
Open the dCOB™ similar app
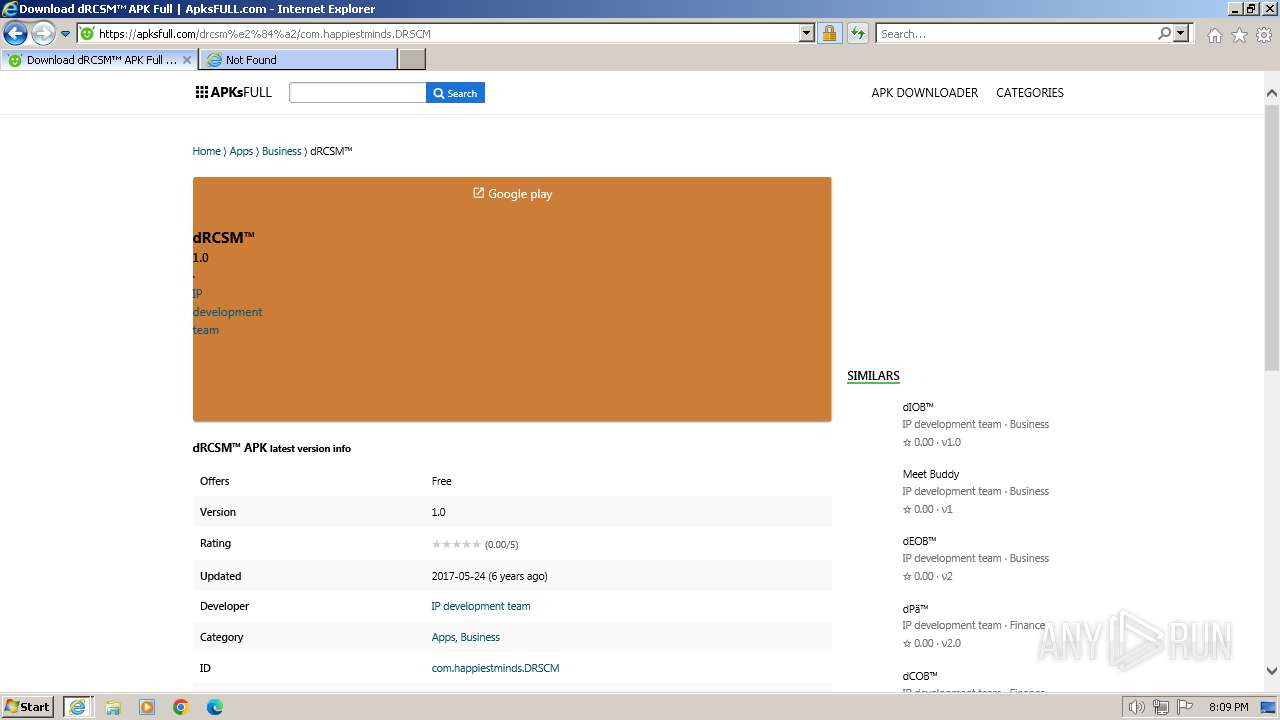920,676
